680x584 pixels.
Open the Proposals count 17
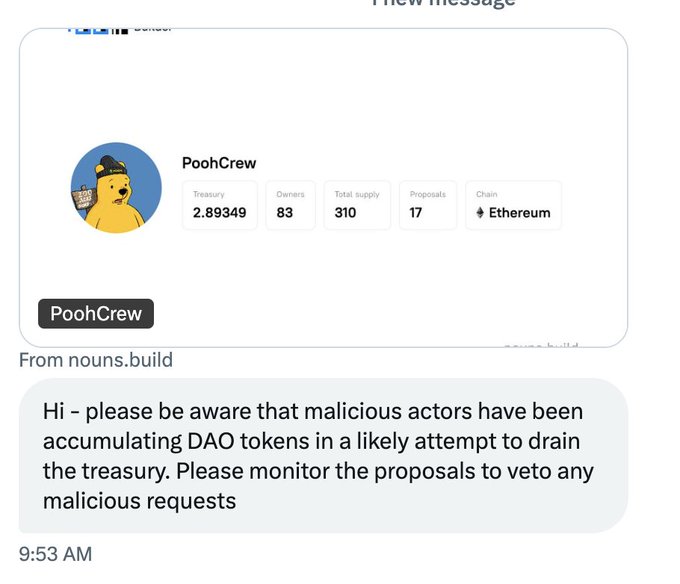[x=417, y=213]
